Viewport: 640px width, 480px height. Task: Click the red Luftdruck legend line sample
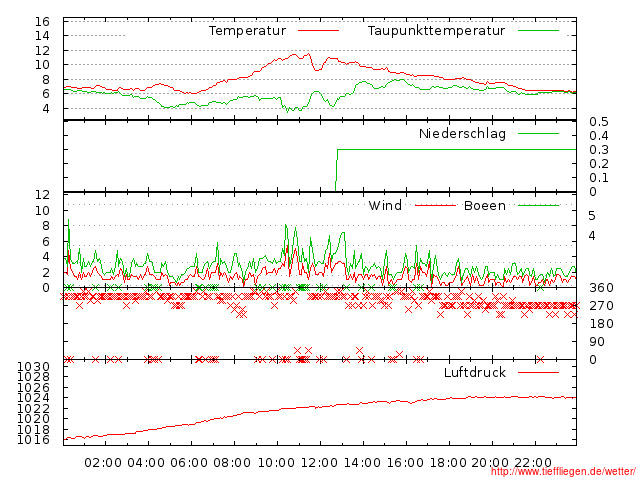538,372
